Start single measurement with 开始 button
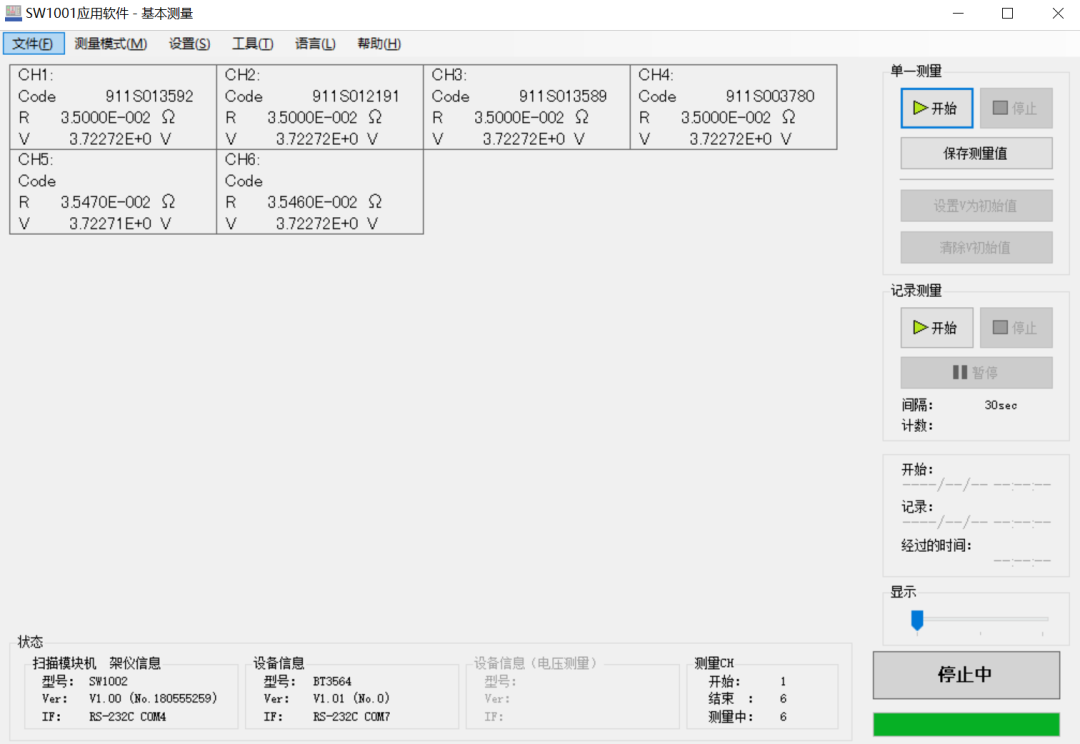1080x744 pixels. (x=936, y=108)
